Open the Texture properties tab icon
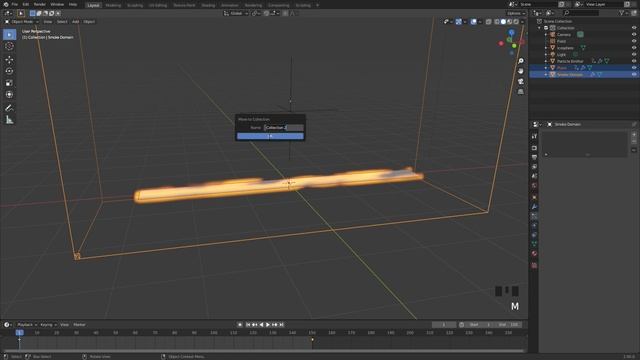 point(534,265)
